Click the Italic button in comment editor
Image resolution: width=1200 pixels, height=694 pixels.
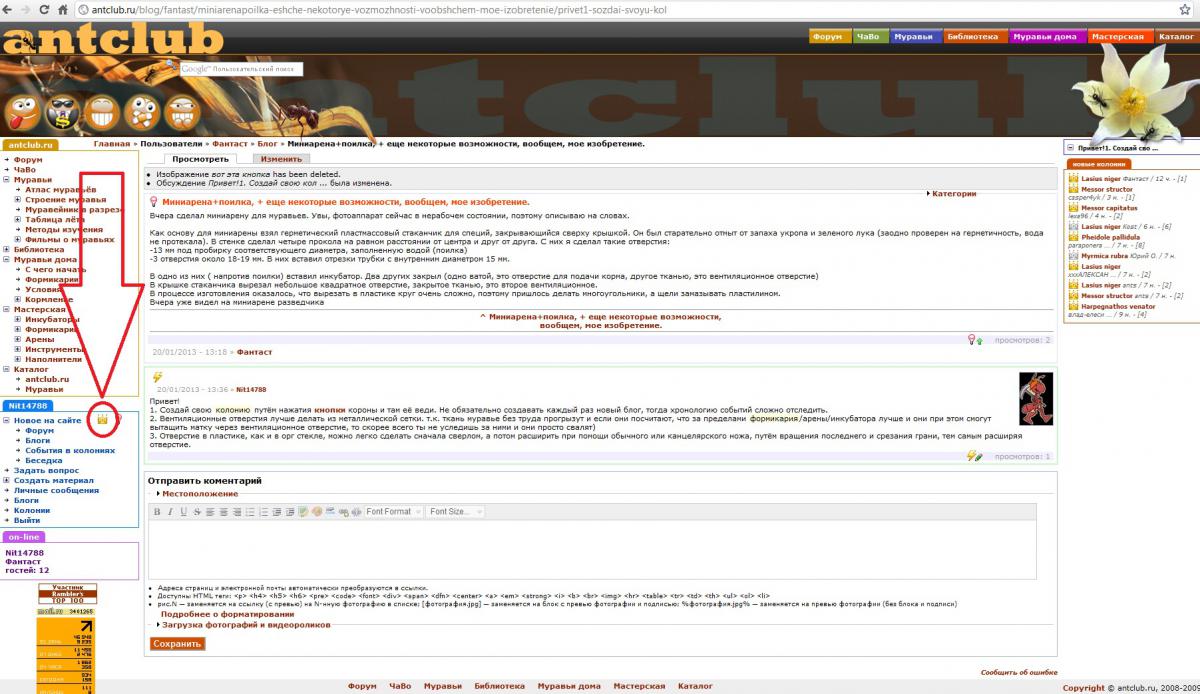point(170,512)
